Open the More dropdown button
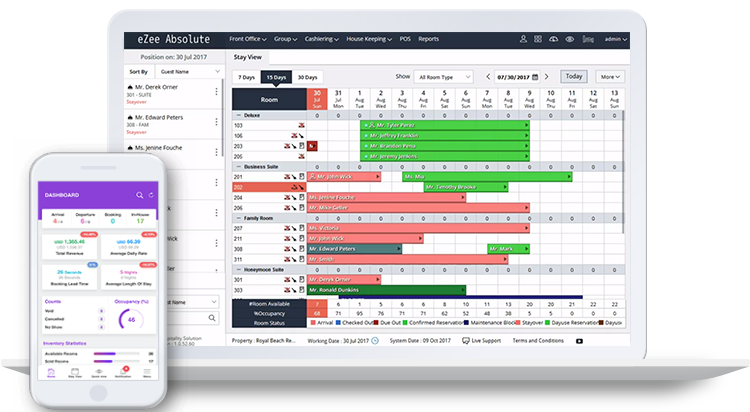 [x=607, y=76]
